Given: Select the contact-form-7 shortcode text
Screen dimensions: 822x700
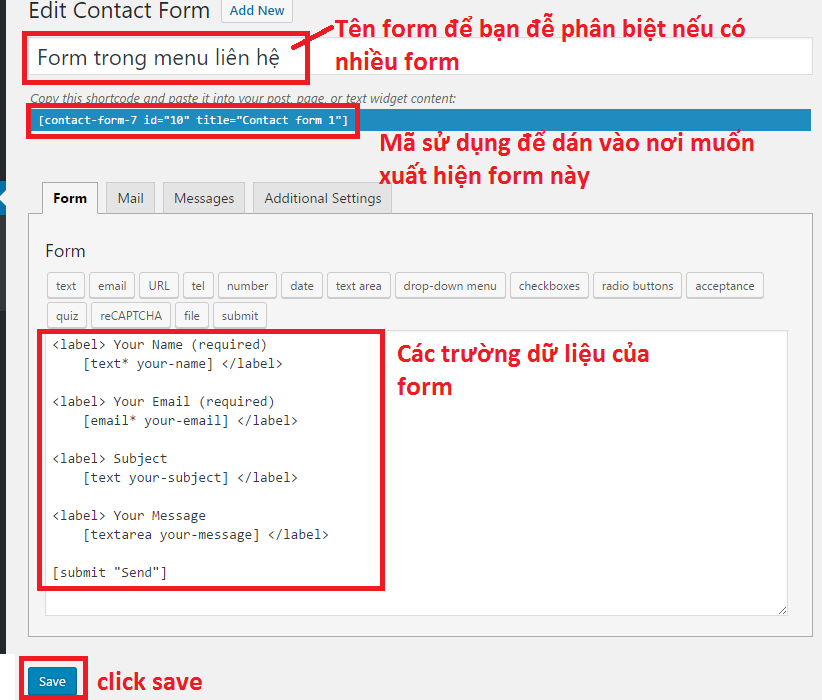Looking at the screenshot, I should (193, 120).
